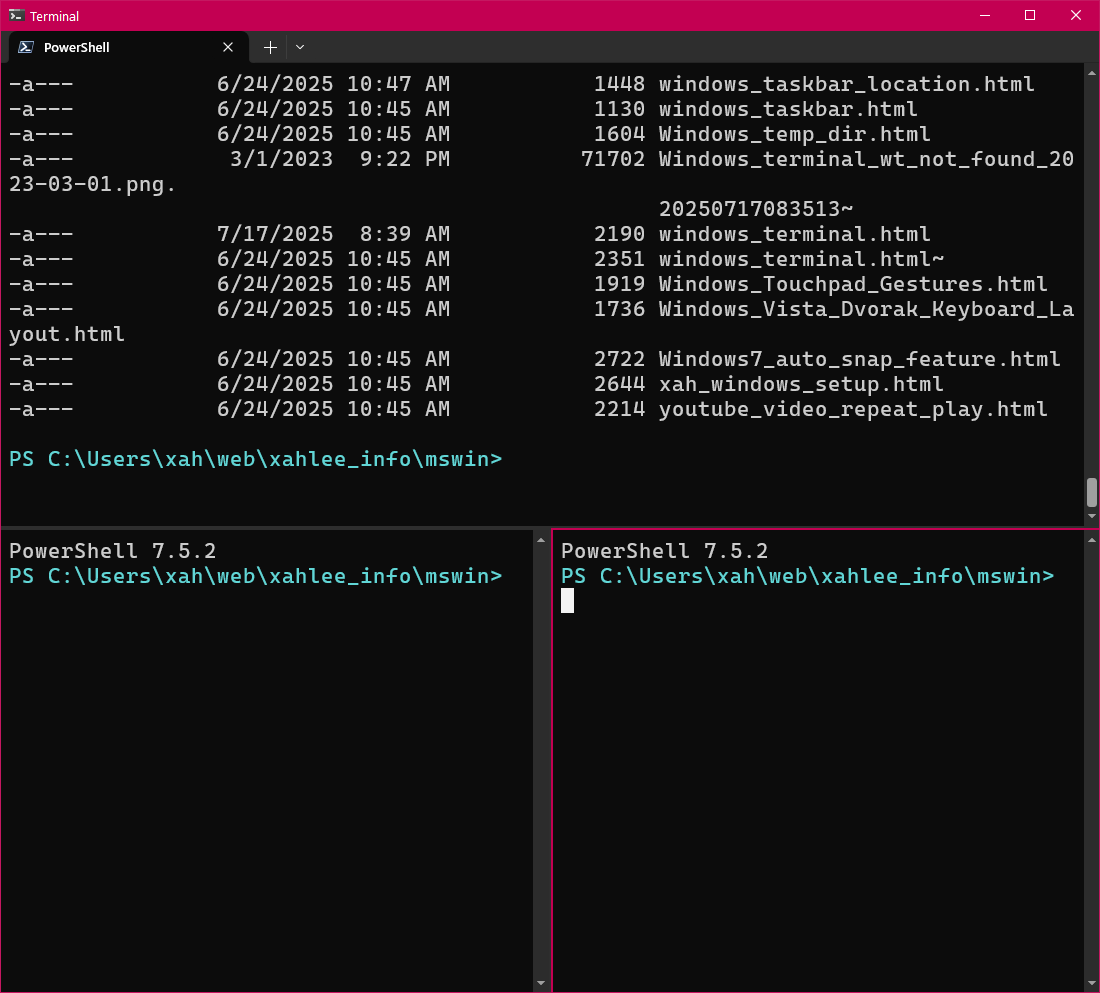Click Windows_Vista_Dvorak_Keyboard file name
This screenshot has height=993, width=1100.
click(x=866, y=309)
